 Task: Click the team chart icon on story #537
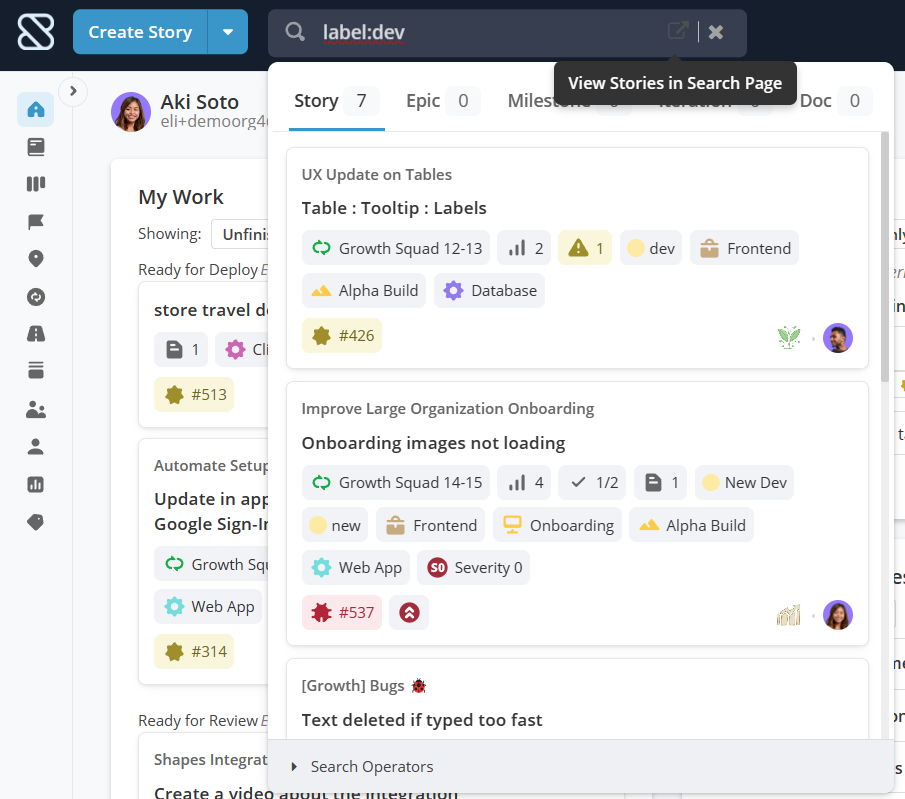click(789, 615)
